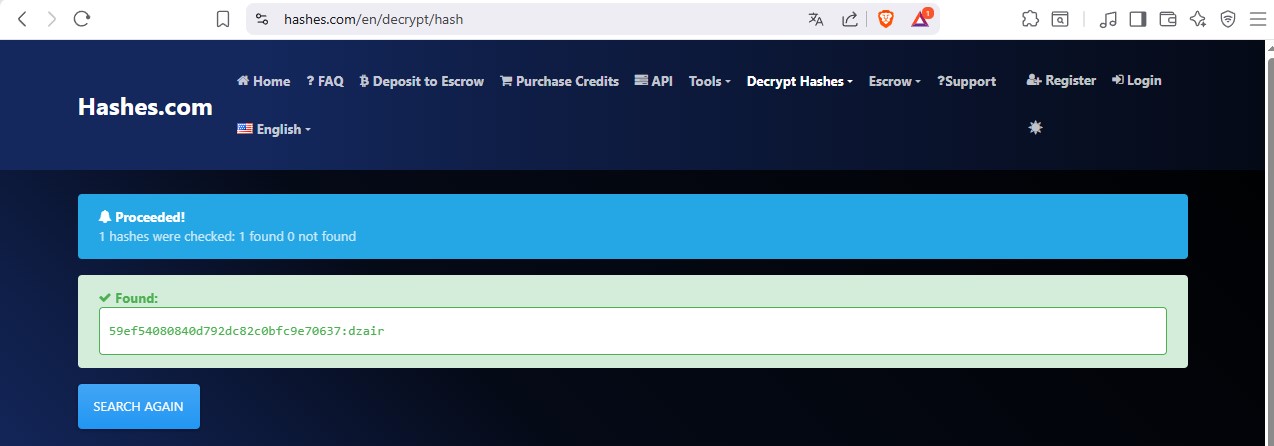Click the Login link
1274x446 pixels.
(x=1137, y=80)
